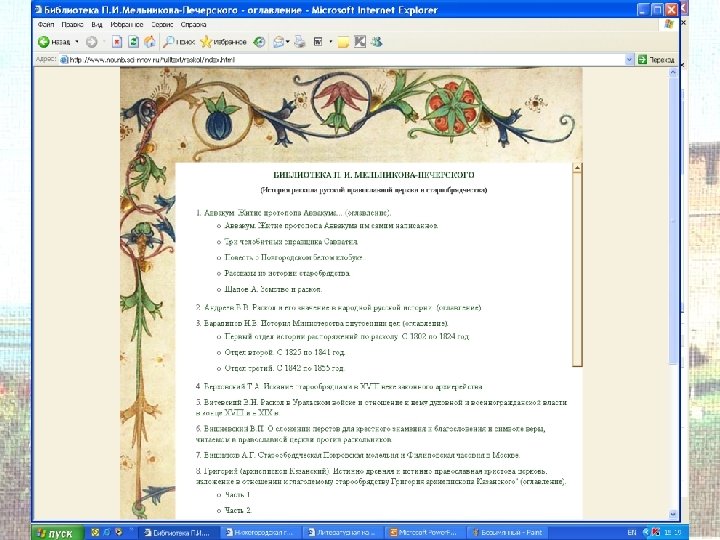This screenshot has width=720, height=540.
Task: Open the Start (пуск) button
Action: tap(58, 533)
